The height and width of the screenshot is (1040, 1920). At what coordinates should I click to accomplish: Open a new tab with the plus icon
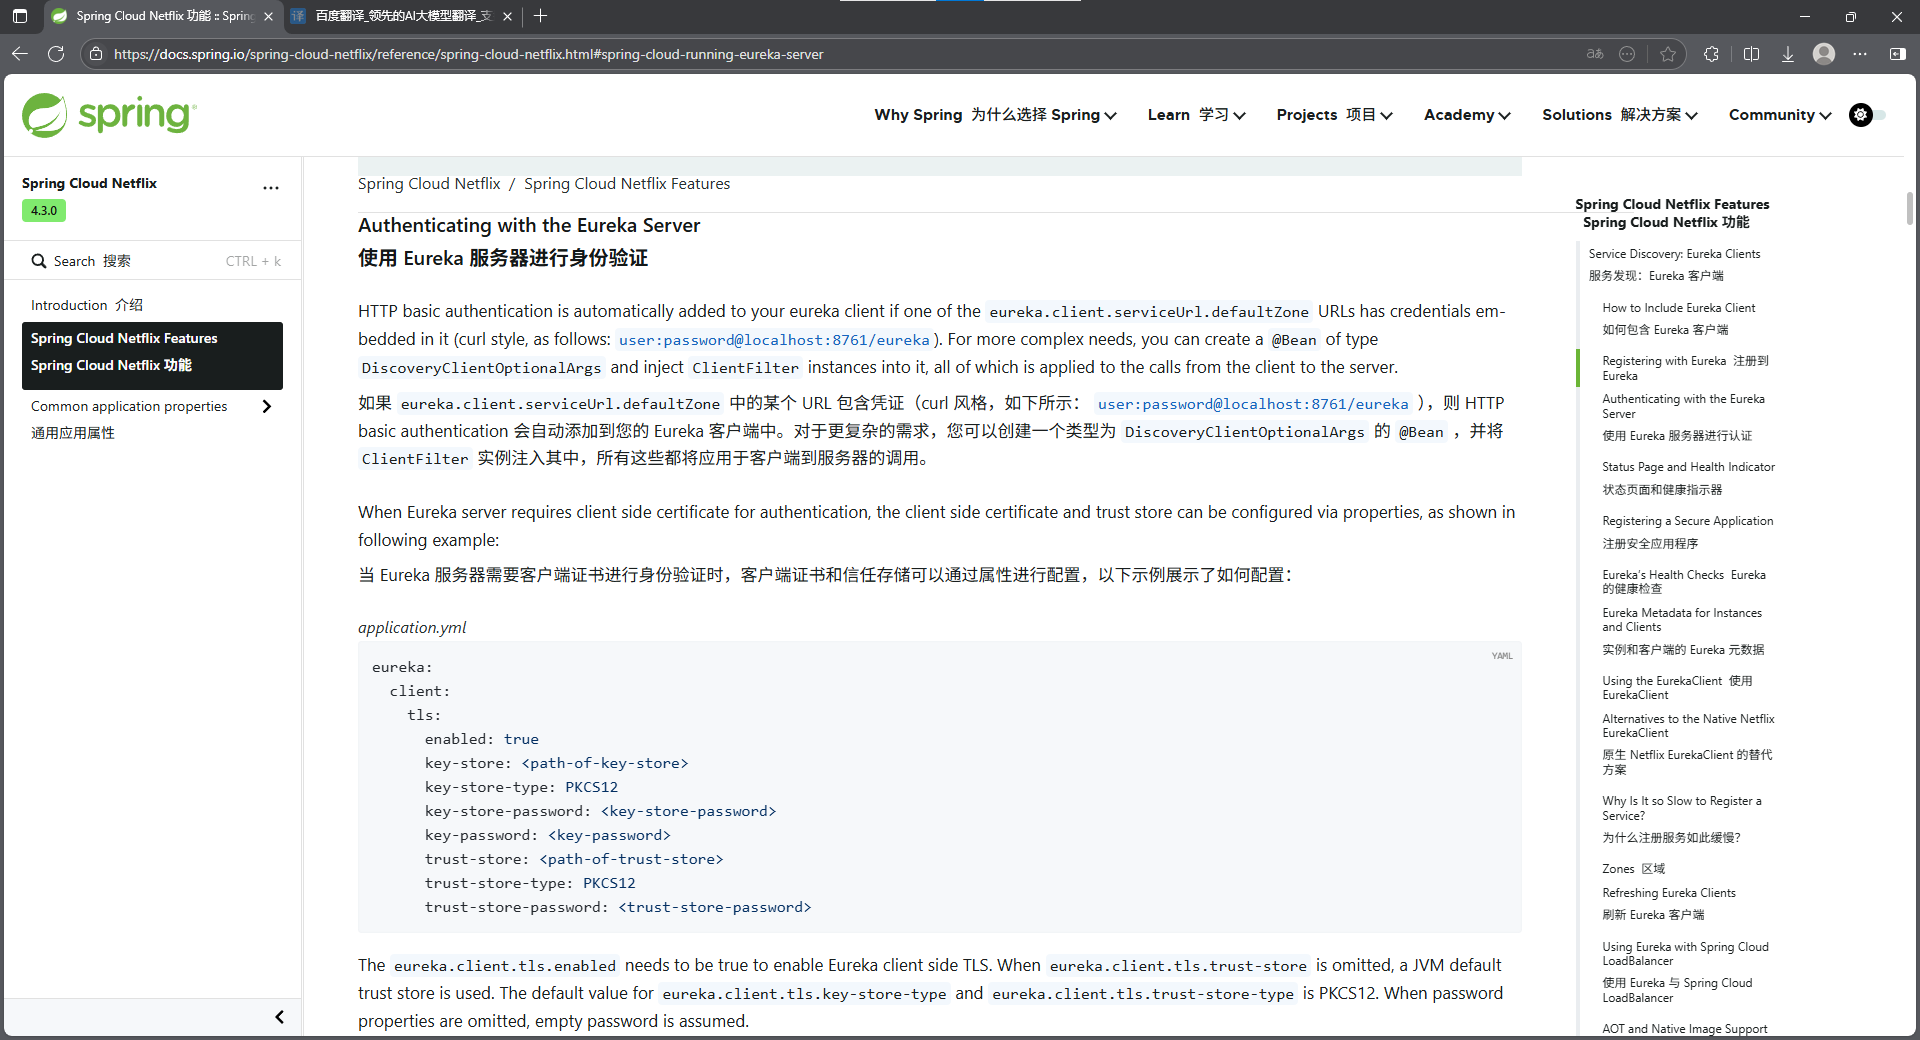click(541, 16)
